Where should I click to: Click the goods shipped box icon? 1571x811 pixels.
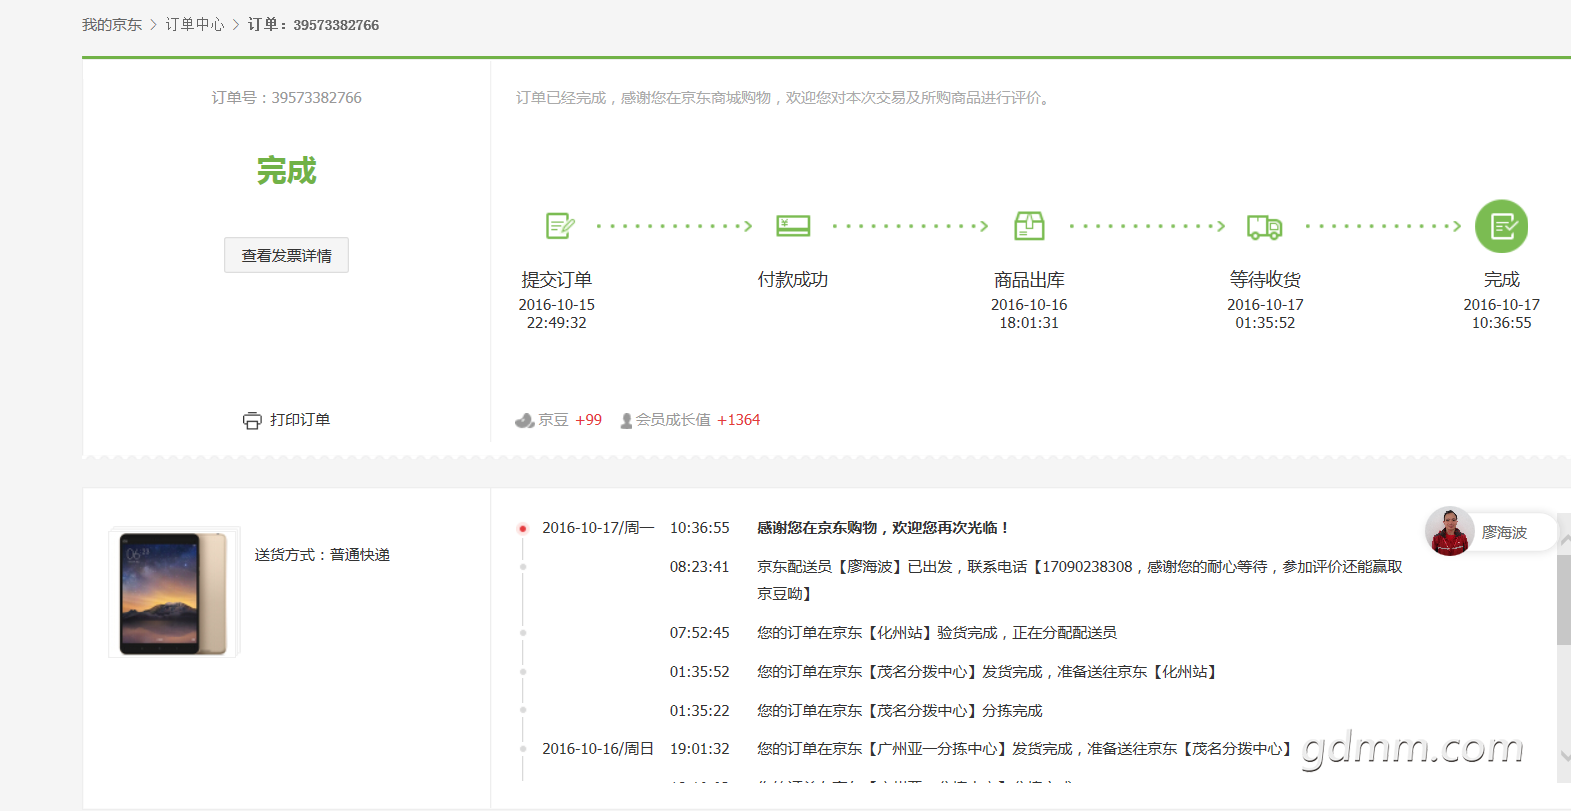[1029, 226]
